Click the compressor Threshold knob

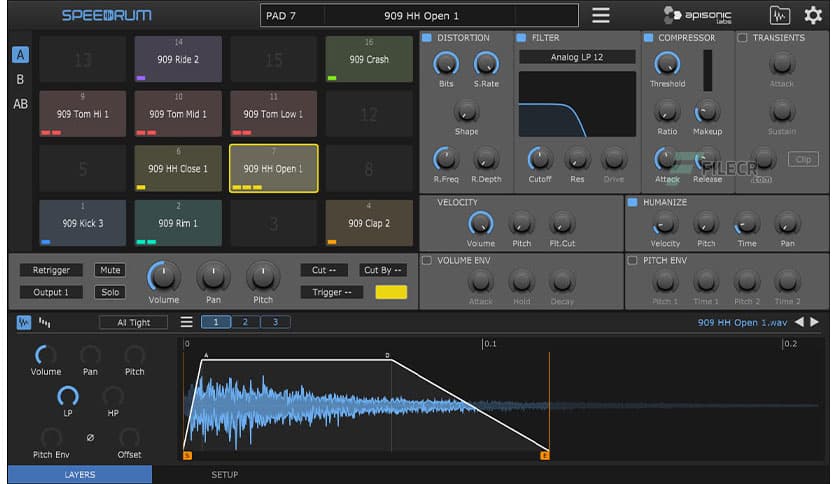click(x=667, y=64)
